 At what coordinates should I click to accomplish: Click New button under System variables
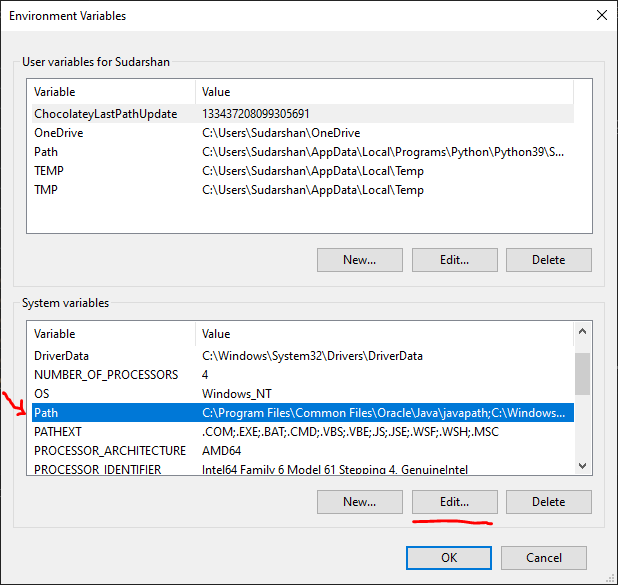click(x=359, y=501)
